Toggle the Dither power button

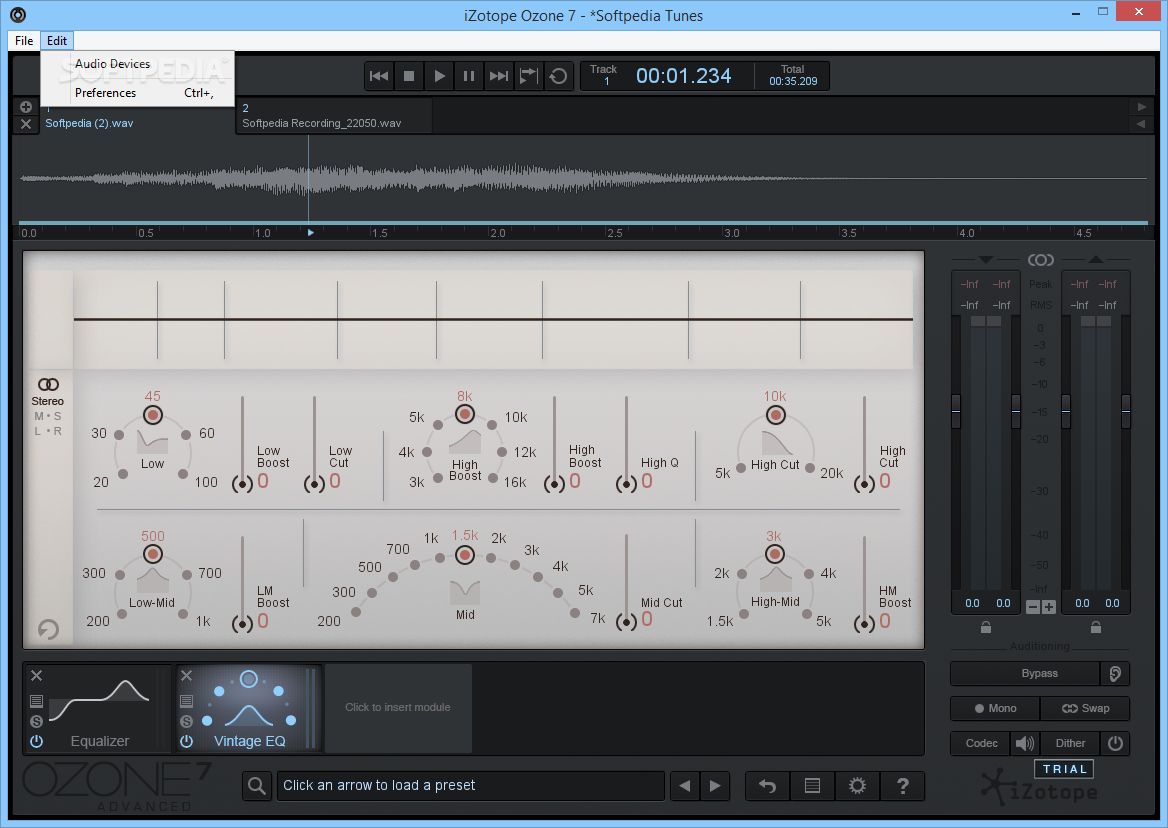pyautogui.click(x=1115, y=743)
